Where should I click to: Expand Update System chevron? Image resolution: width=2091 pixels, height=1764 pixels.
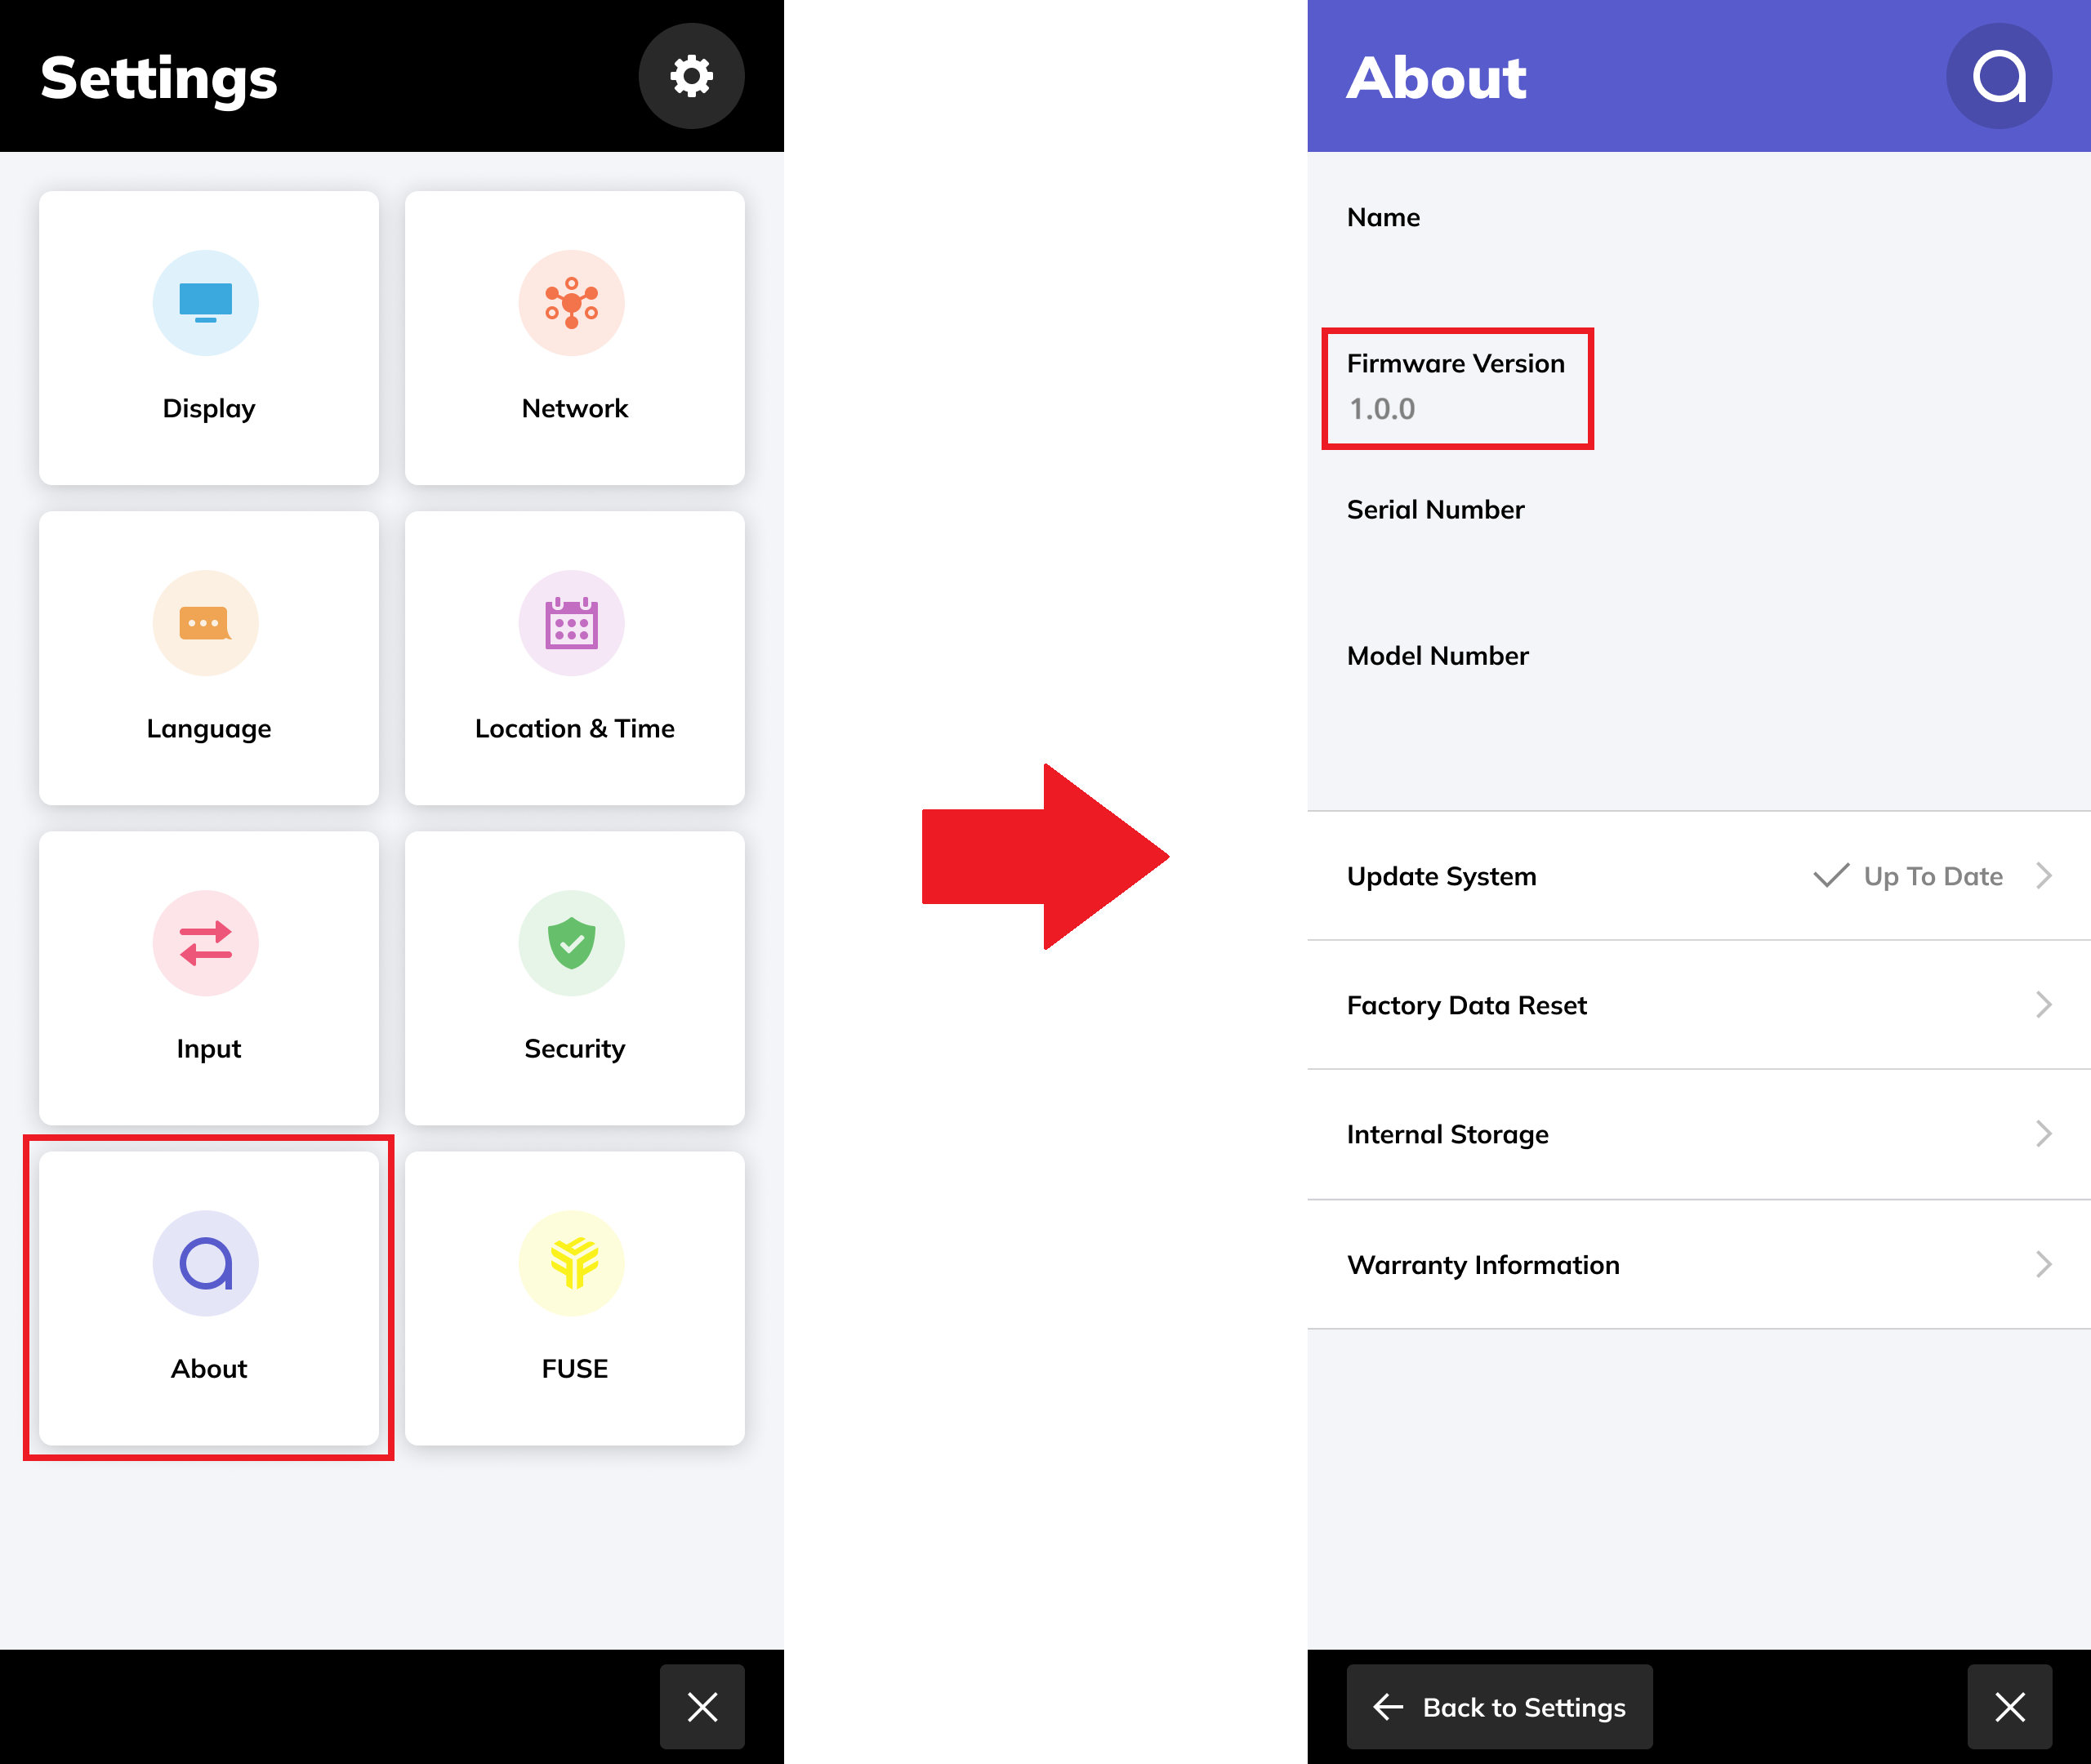tap(2043, 876)
